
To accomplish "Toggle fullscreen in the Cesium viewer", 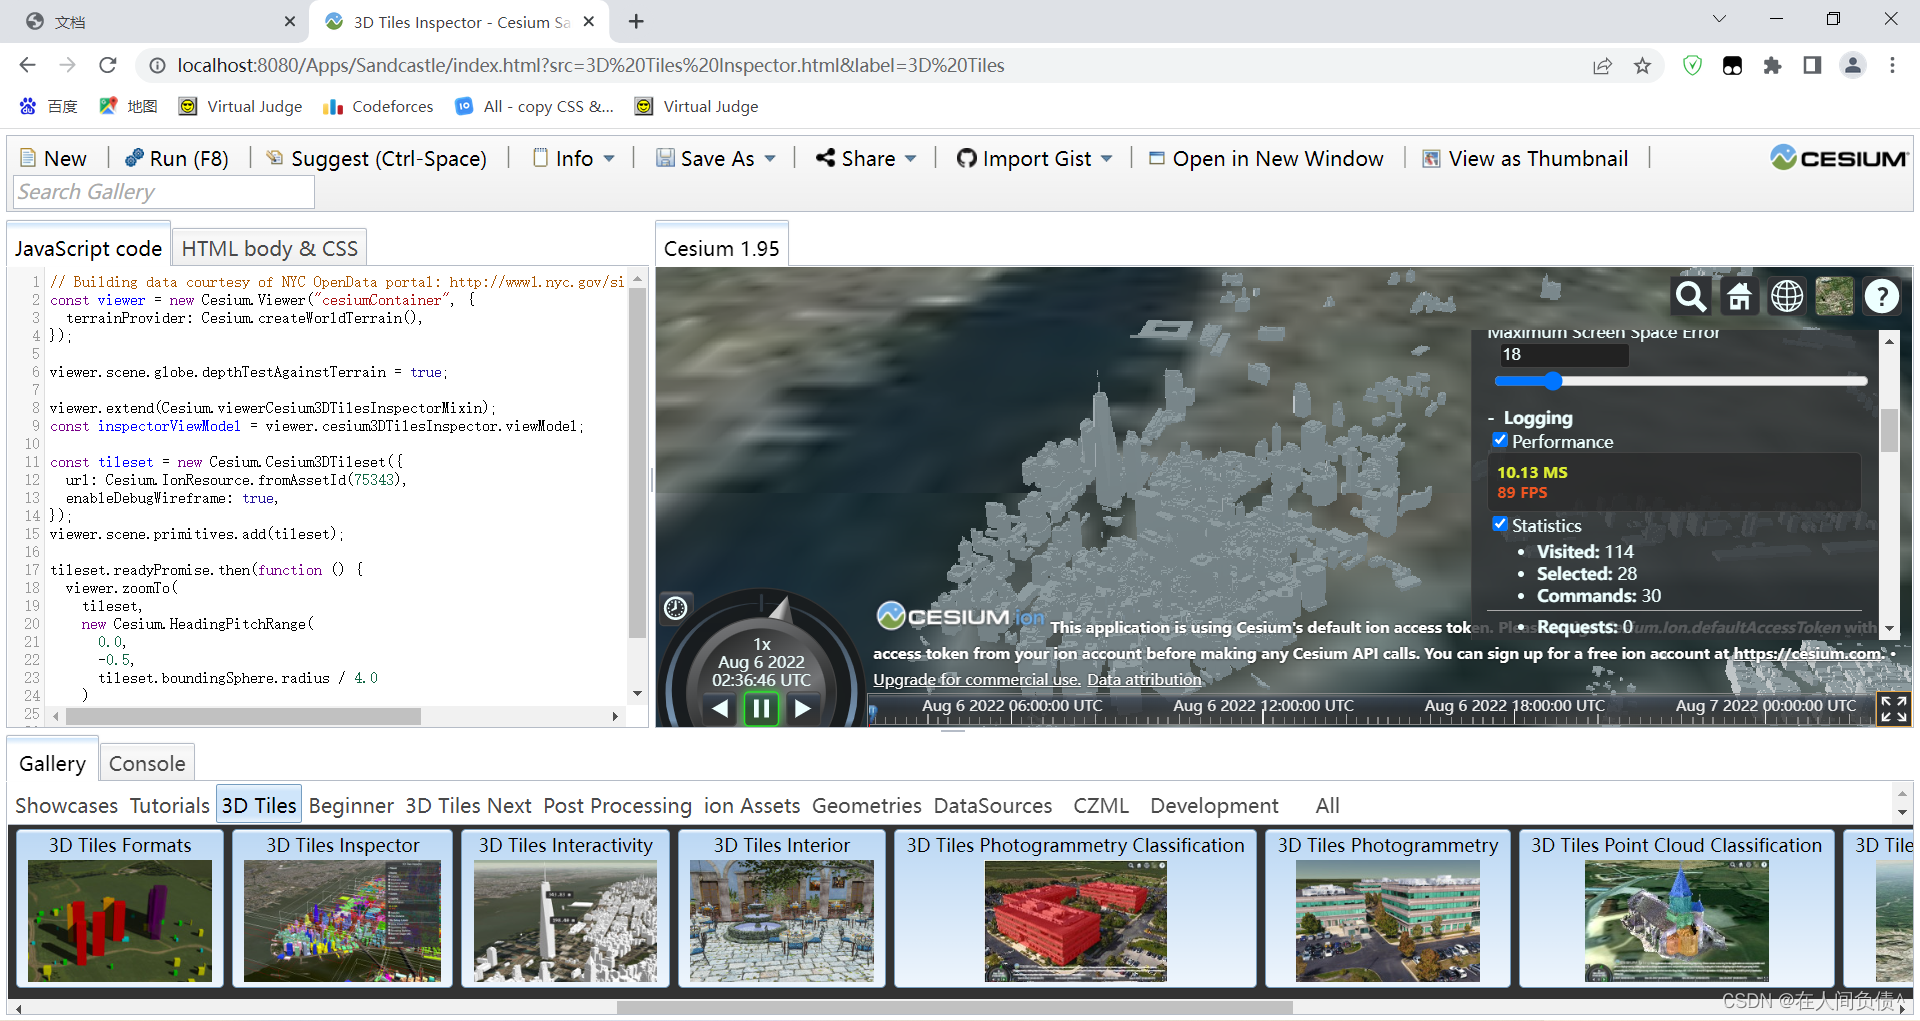I will 1894,708.
